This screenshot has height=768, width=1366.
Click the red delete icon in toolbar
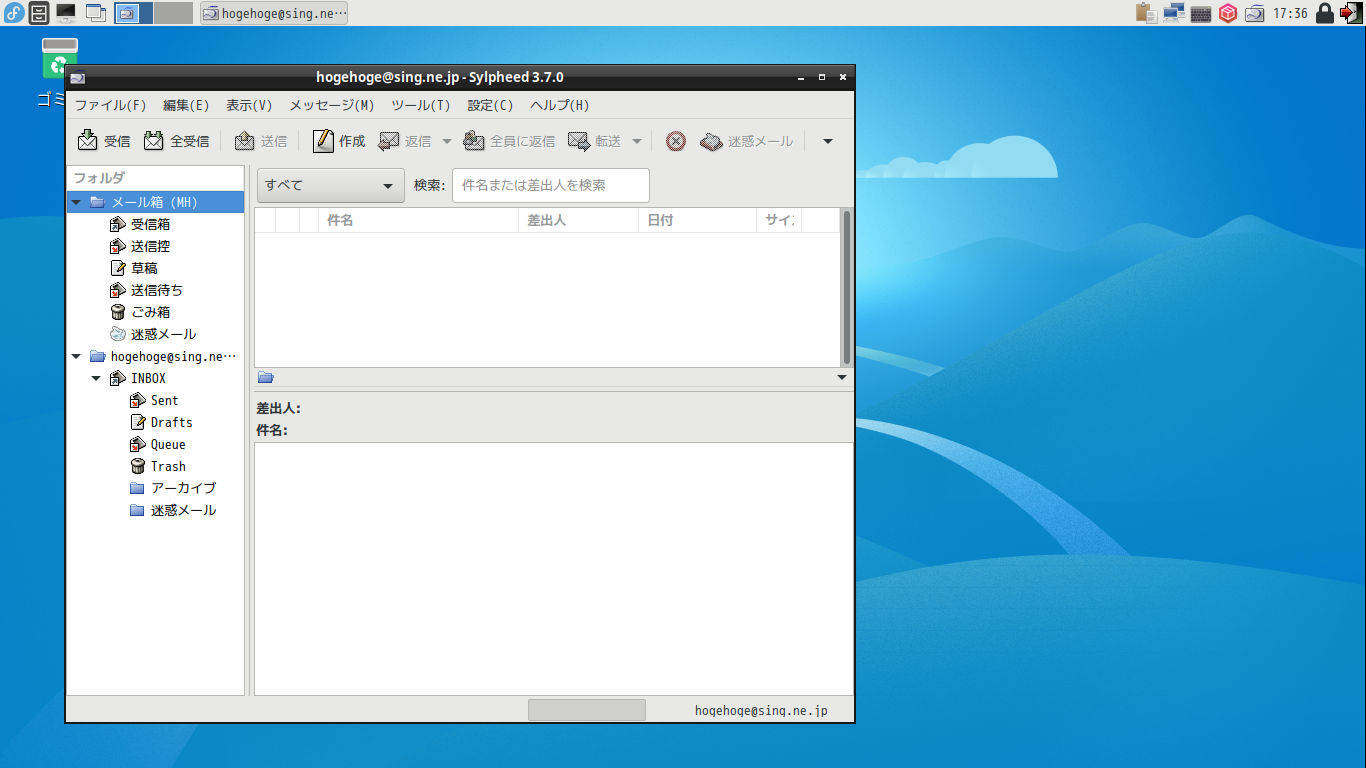(x=676, y=141)
